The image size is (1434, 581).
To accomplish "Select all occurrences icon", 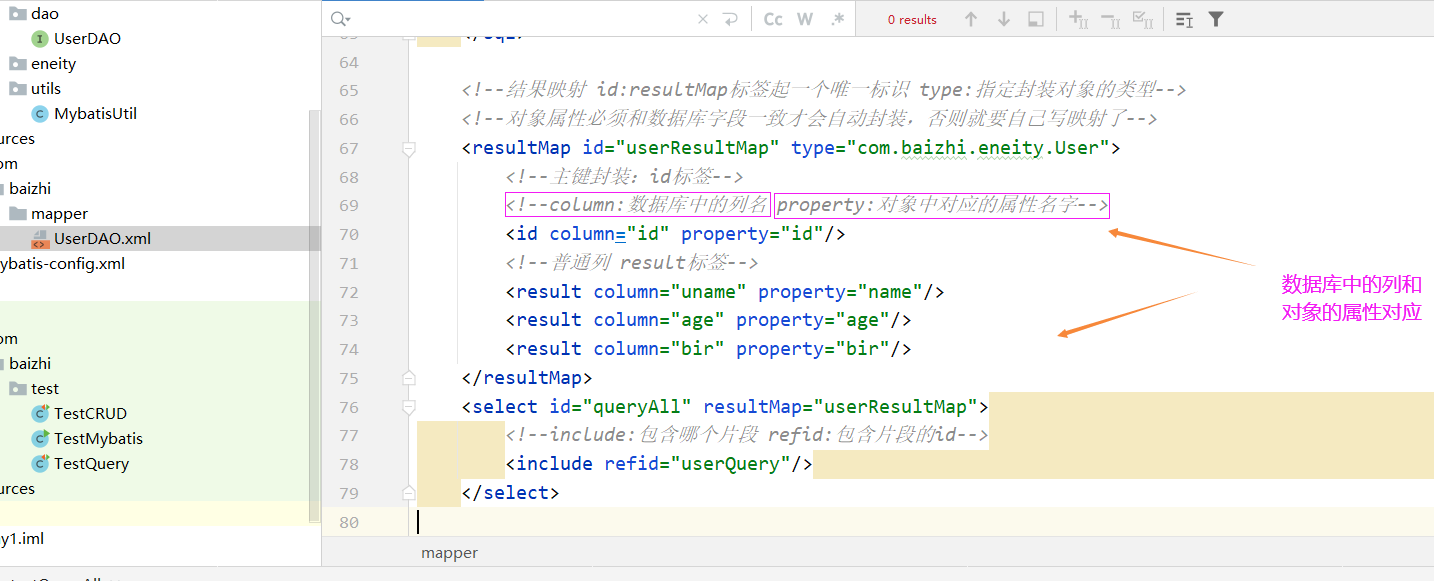I will [1142, 19].
